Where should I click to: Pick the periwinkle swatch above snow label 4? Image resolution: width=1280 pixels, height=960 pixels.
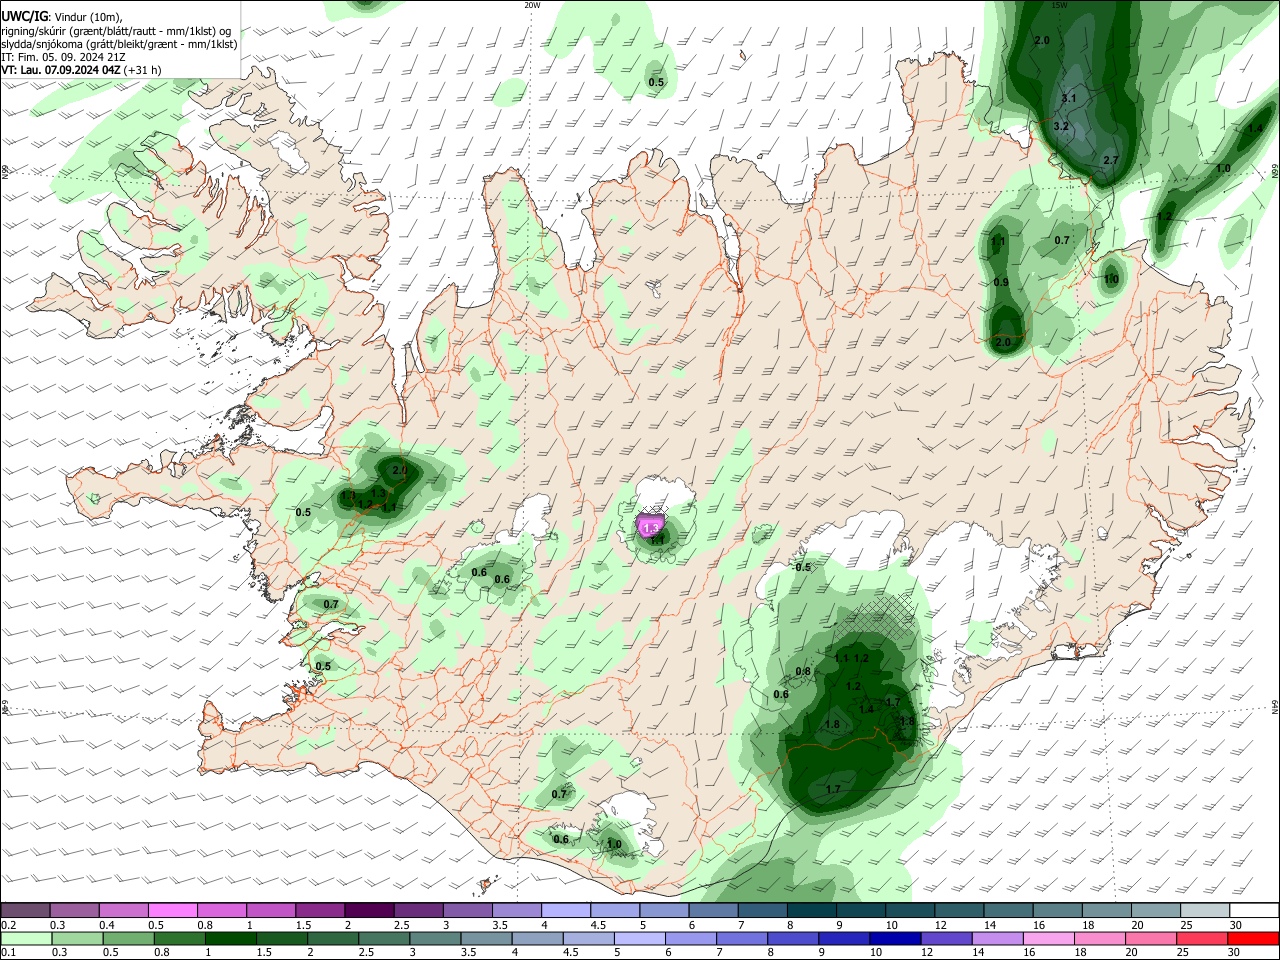pos(565,910)
